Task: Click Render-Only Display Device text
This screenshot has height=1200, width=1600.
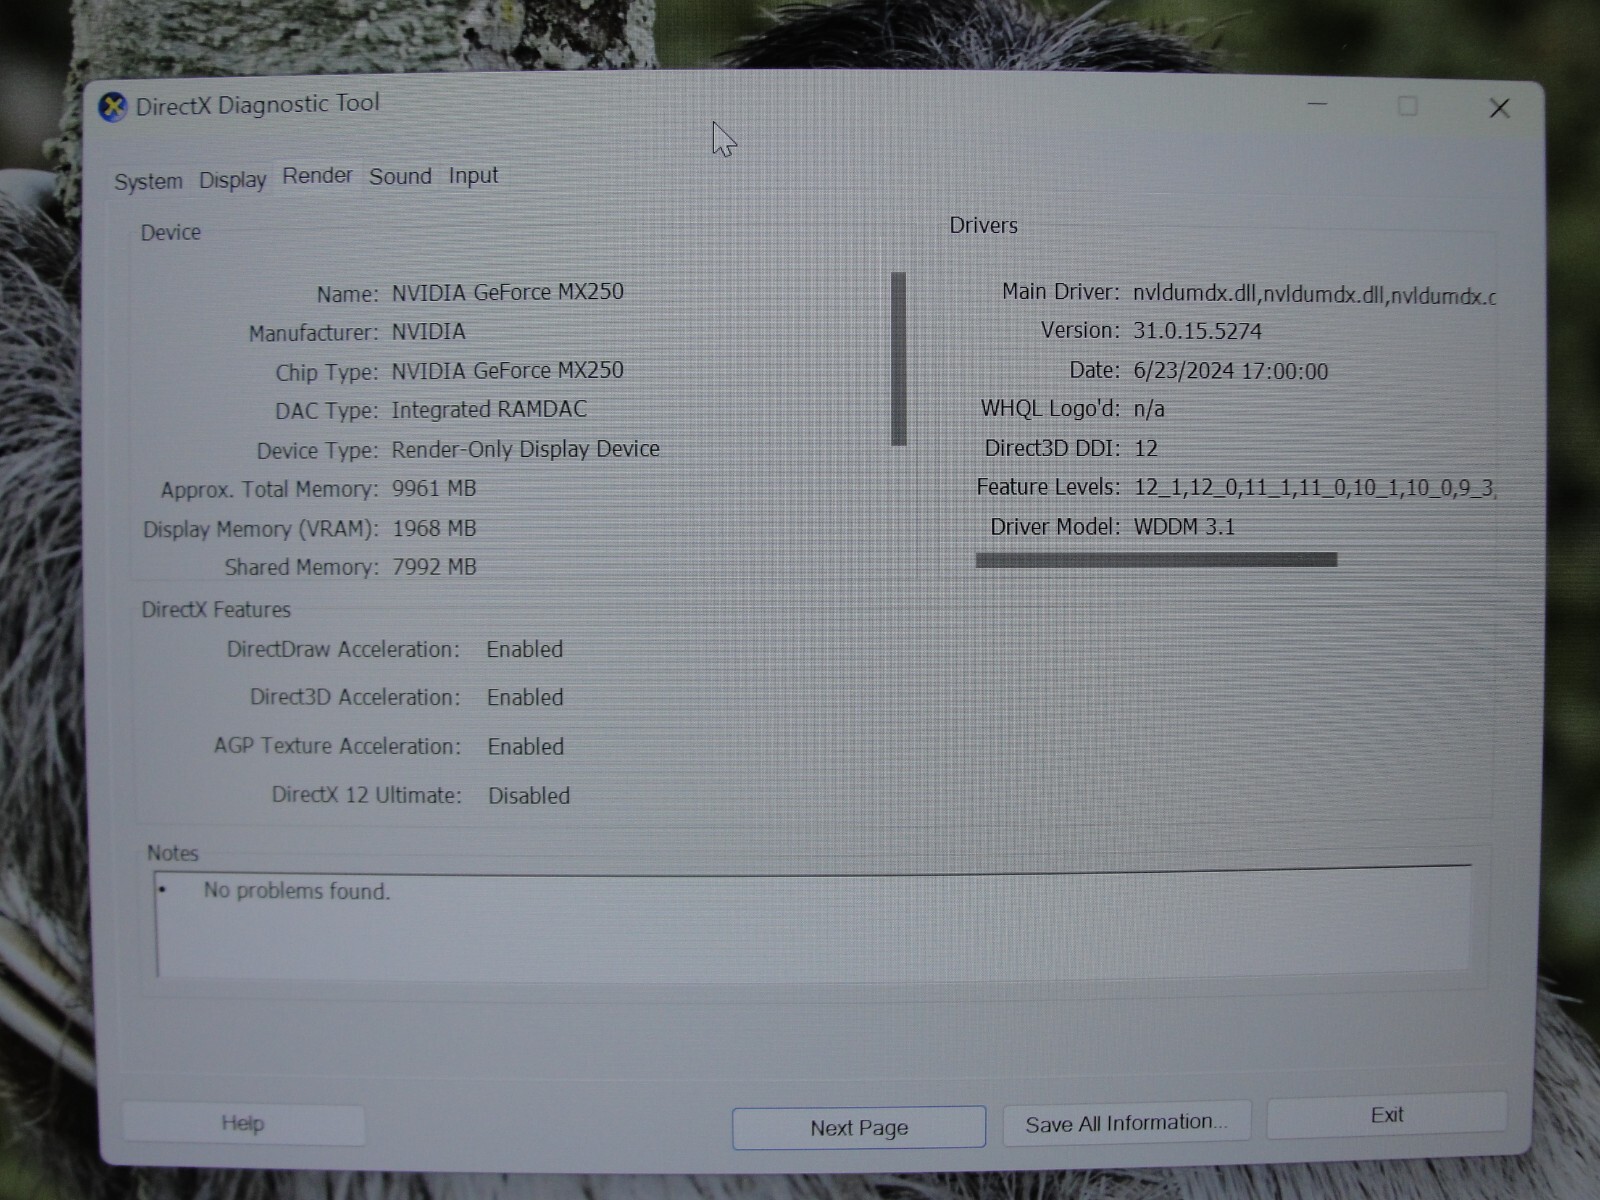Action: (525, 449)
